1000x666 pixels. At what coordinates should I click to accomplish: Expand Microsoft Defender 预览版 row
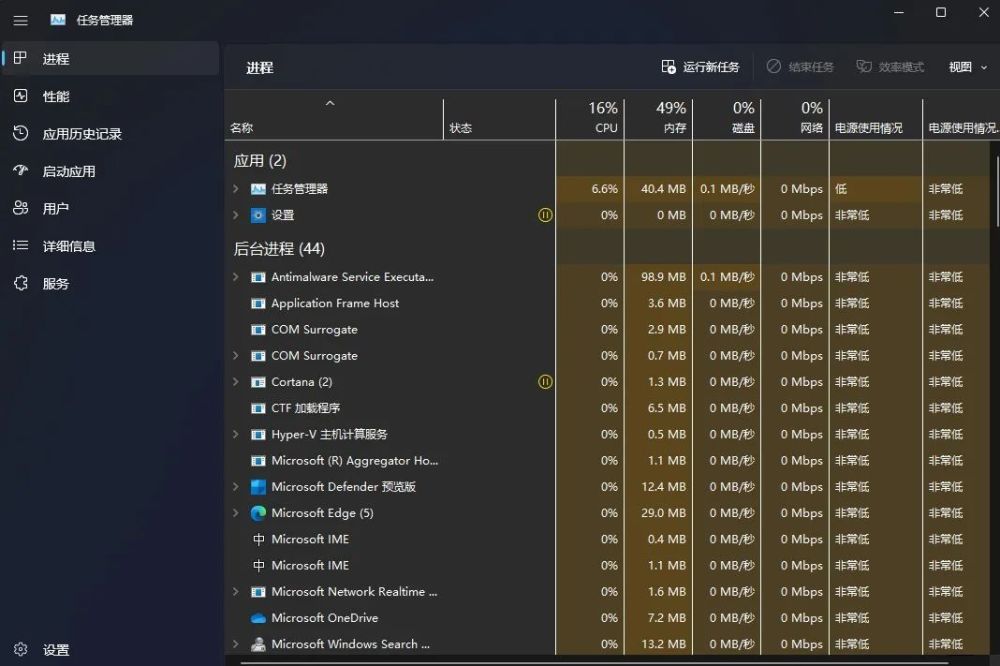coord(235,487)
